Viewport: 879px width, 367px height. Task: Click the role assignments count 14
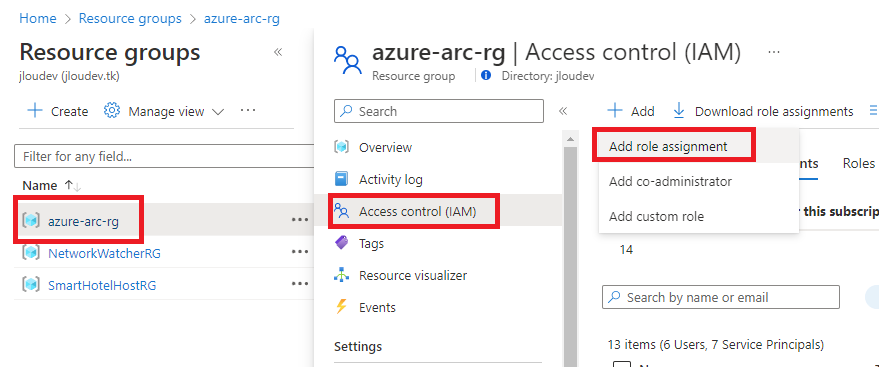click(x=626, y=250)
